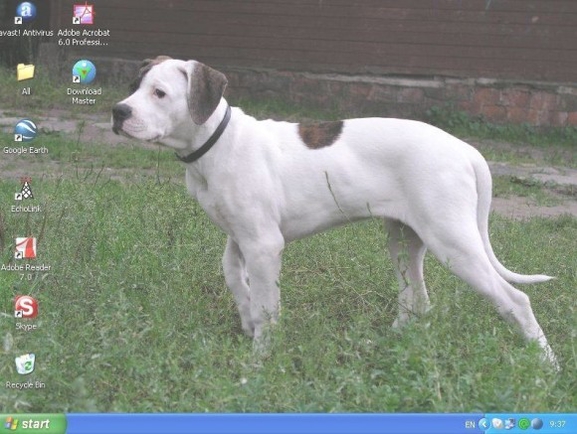The width and height of the screenshot is (577, 434).
Task: Select the Recycle Bin icon
Action: tap(25, 364)
